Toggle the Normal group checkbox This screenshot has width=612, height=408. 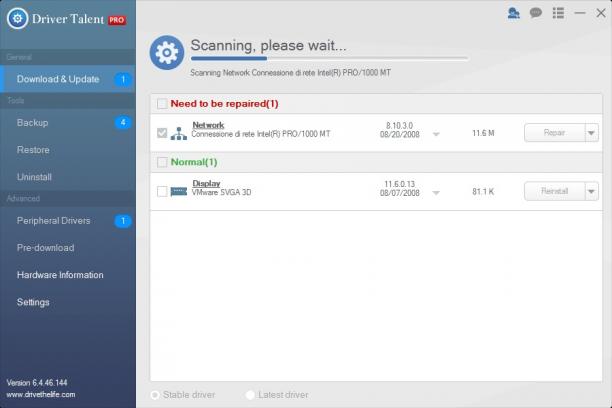point(162,162)
